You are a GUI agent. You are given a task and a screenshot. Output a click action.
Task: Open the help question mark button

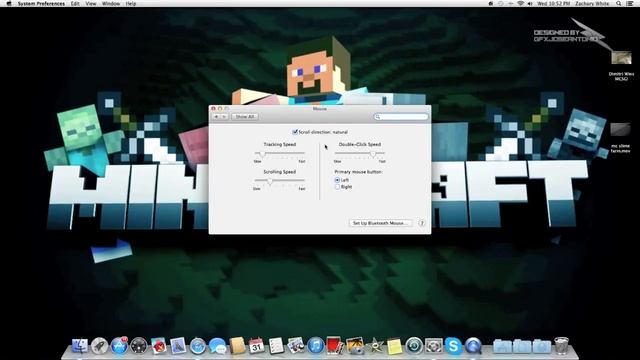pos(422,223)
